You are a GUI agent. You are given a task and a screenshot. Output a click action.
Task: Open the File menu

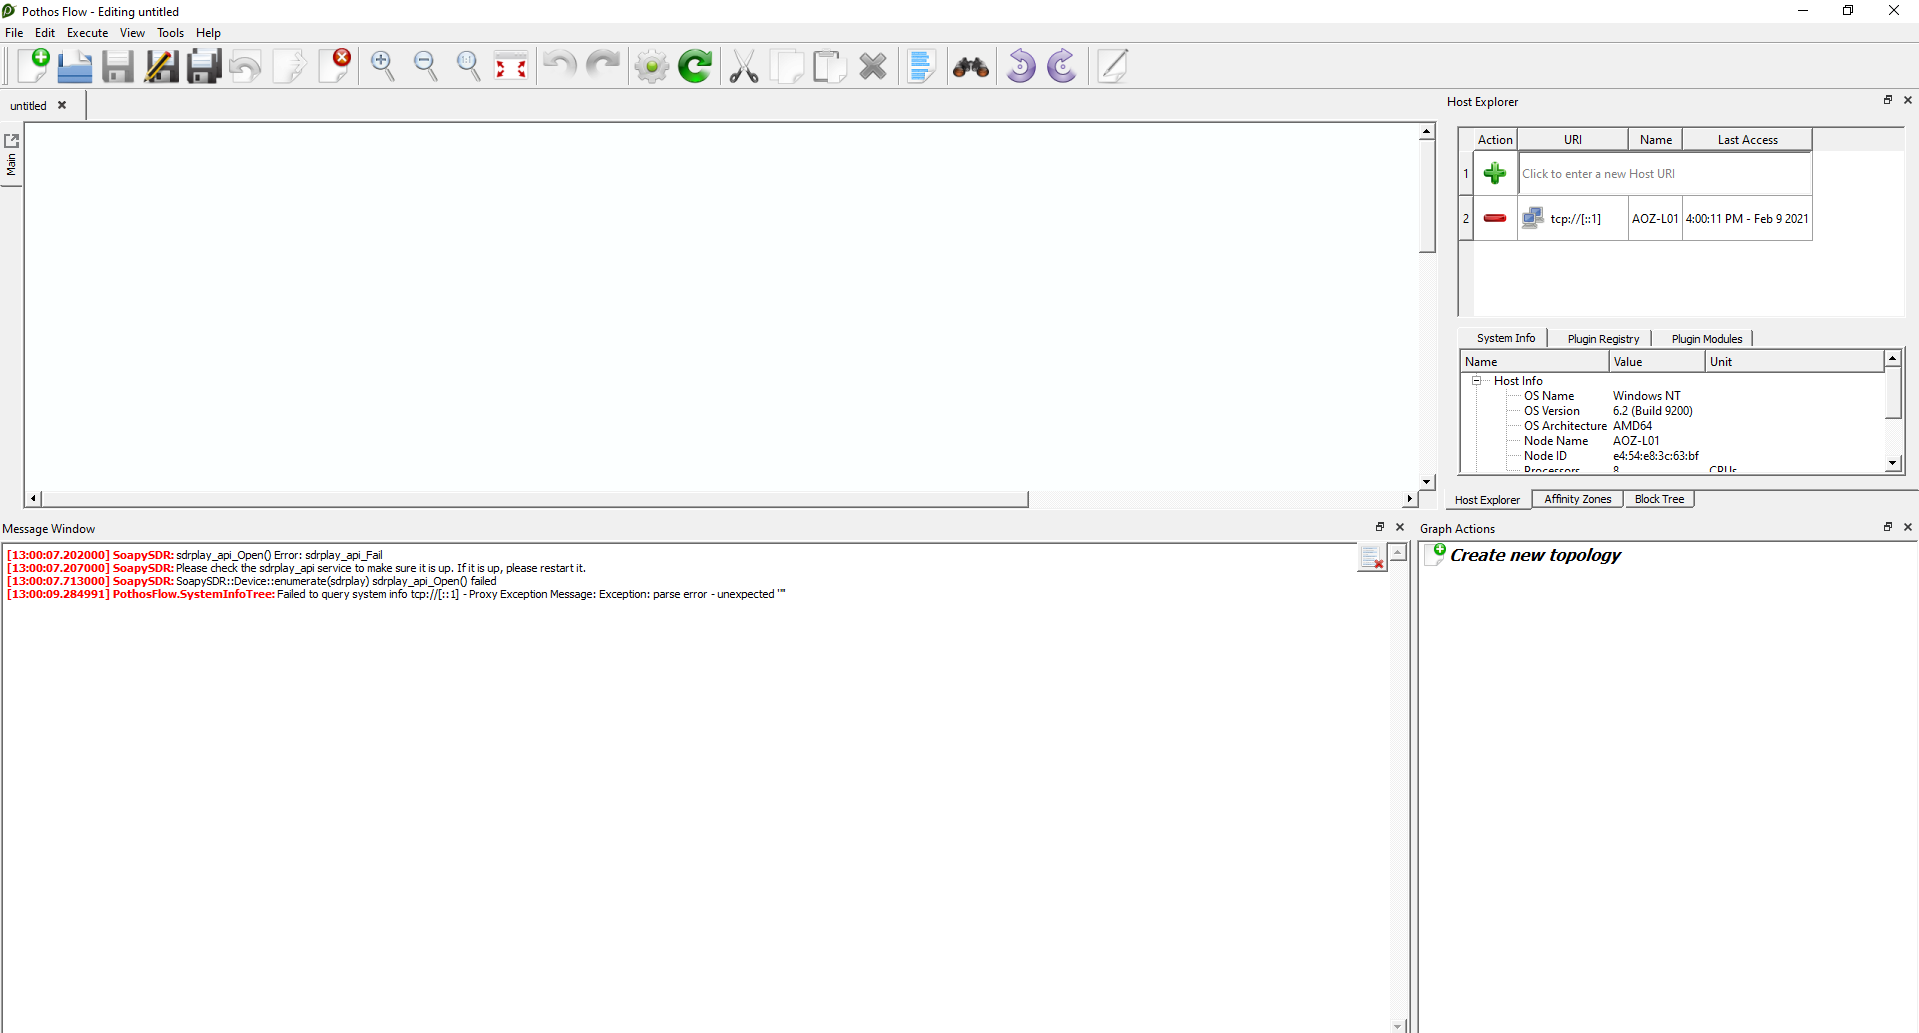tap(14, 33)
